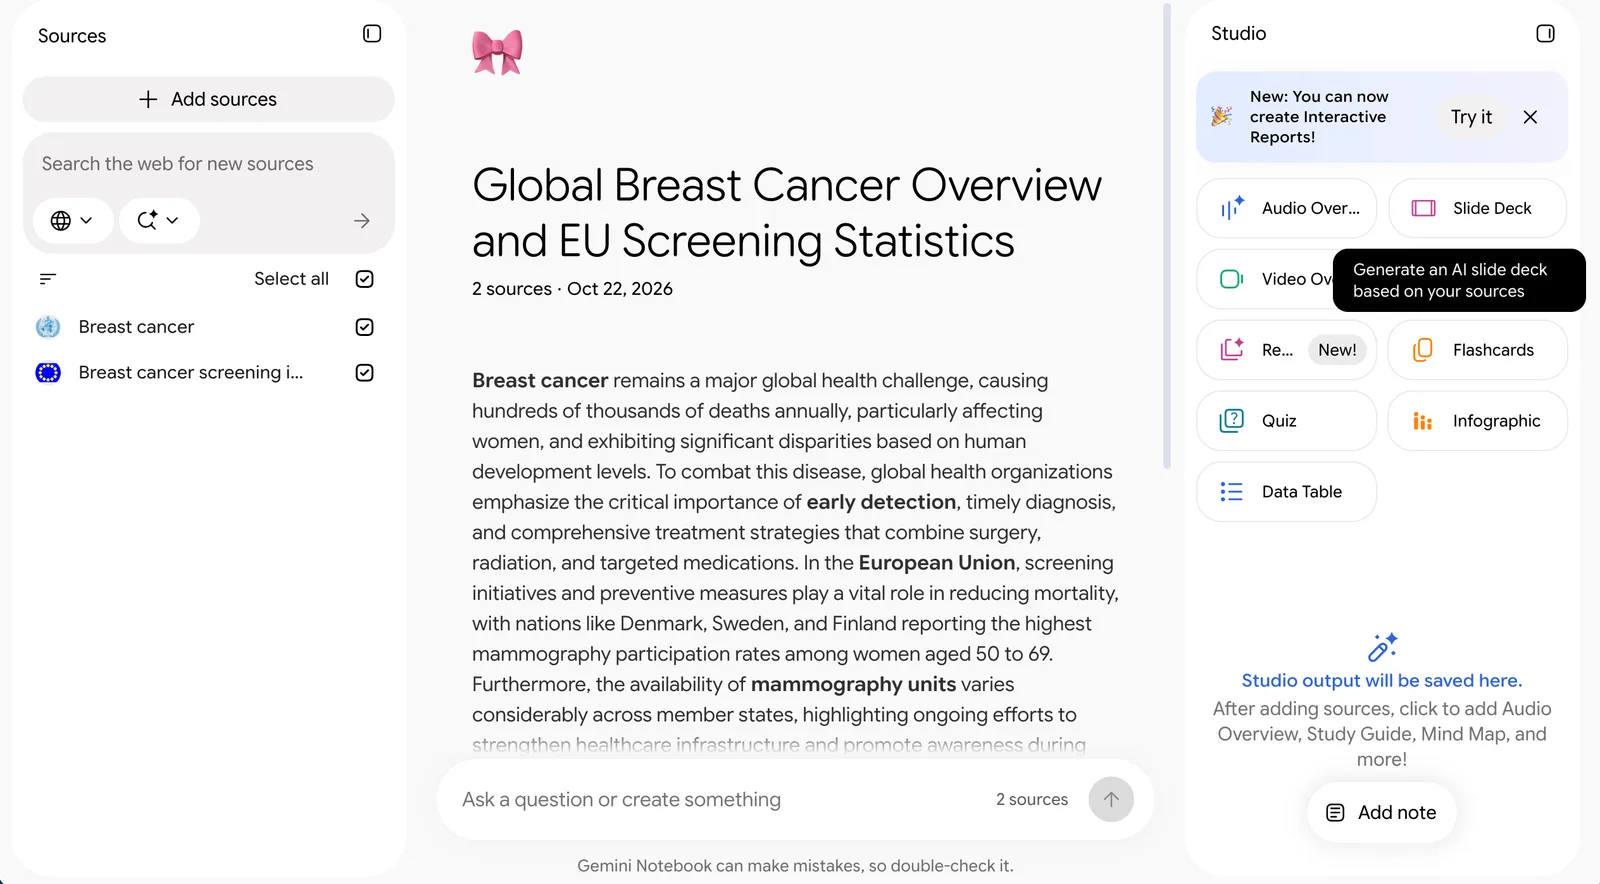Open the Data Table generator
The width and height of the screenshot is (1600, 884).
(x=1286, y=492)
